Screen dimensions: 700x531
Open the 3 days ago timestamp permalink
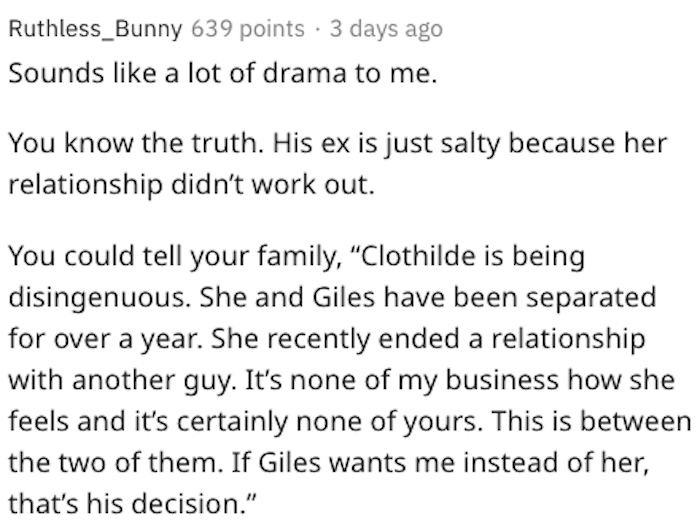point(386,29)
